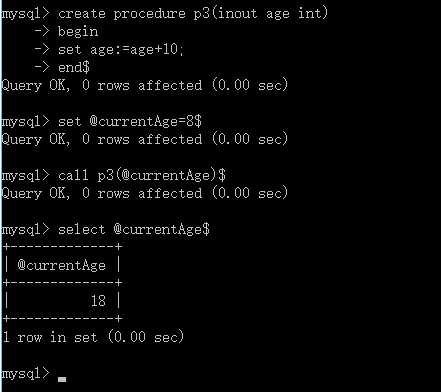Click the 'select @currentAge$' command

(x=134, y=230)
